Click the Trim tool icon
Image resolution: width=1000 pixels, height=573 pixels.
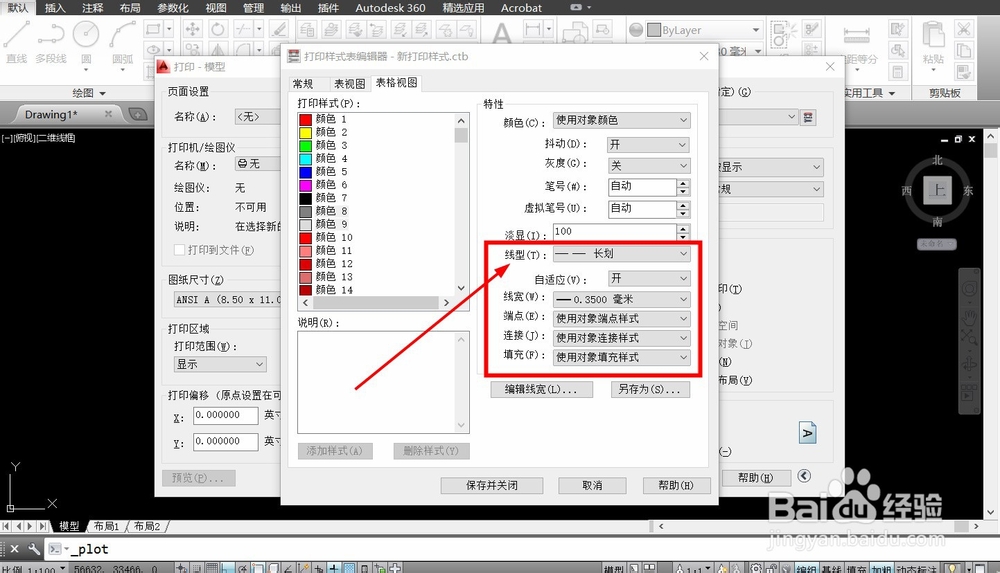pos(243,29)
